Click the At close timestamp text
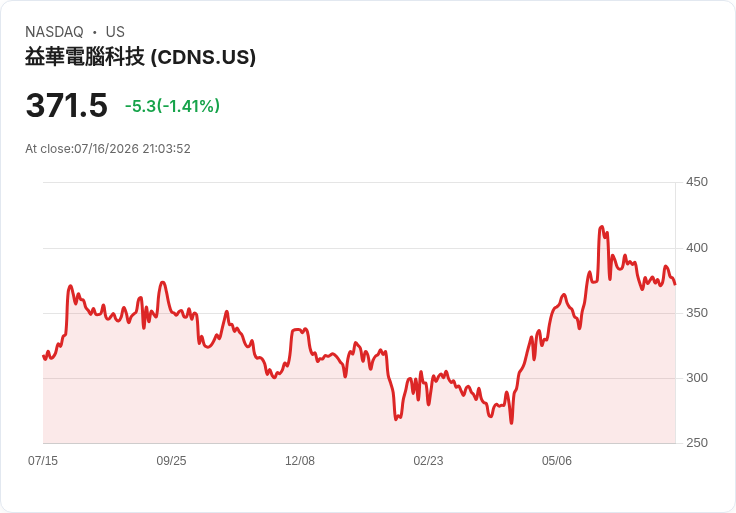The width and height of the screenshot is (736, 513). (x=108, y=149)
